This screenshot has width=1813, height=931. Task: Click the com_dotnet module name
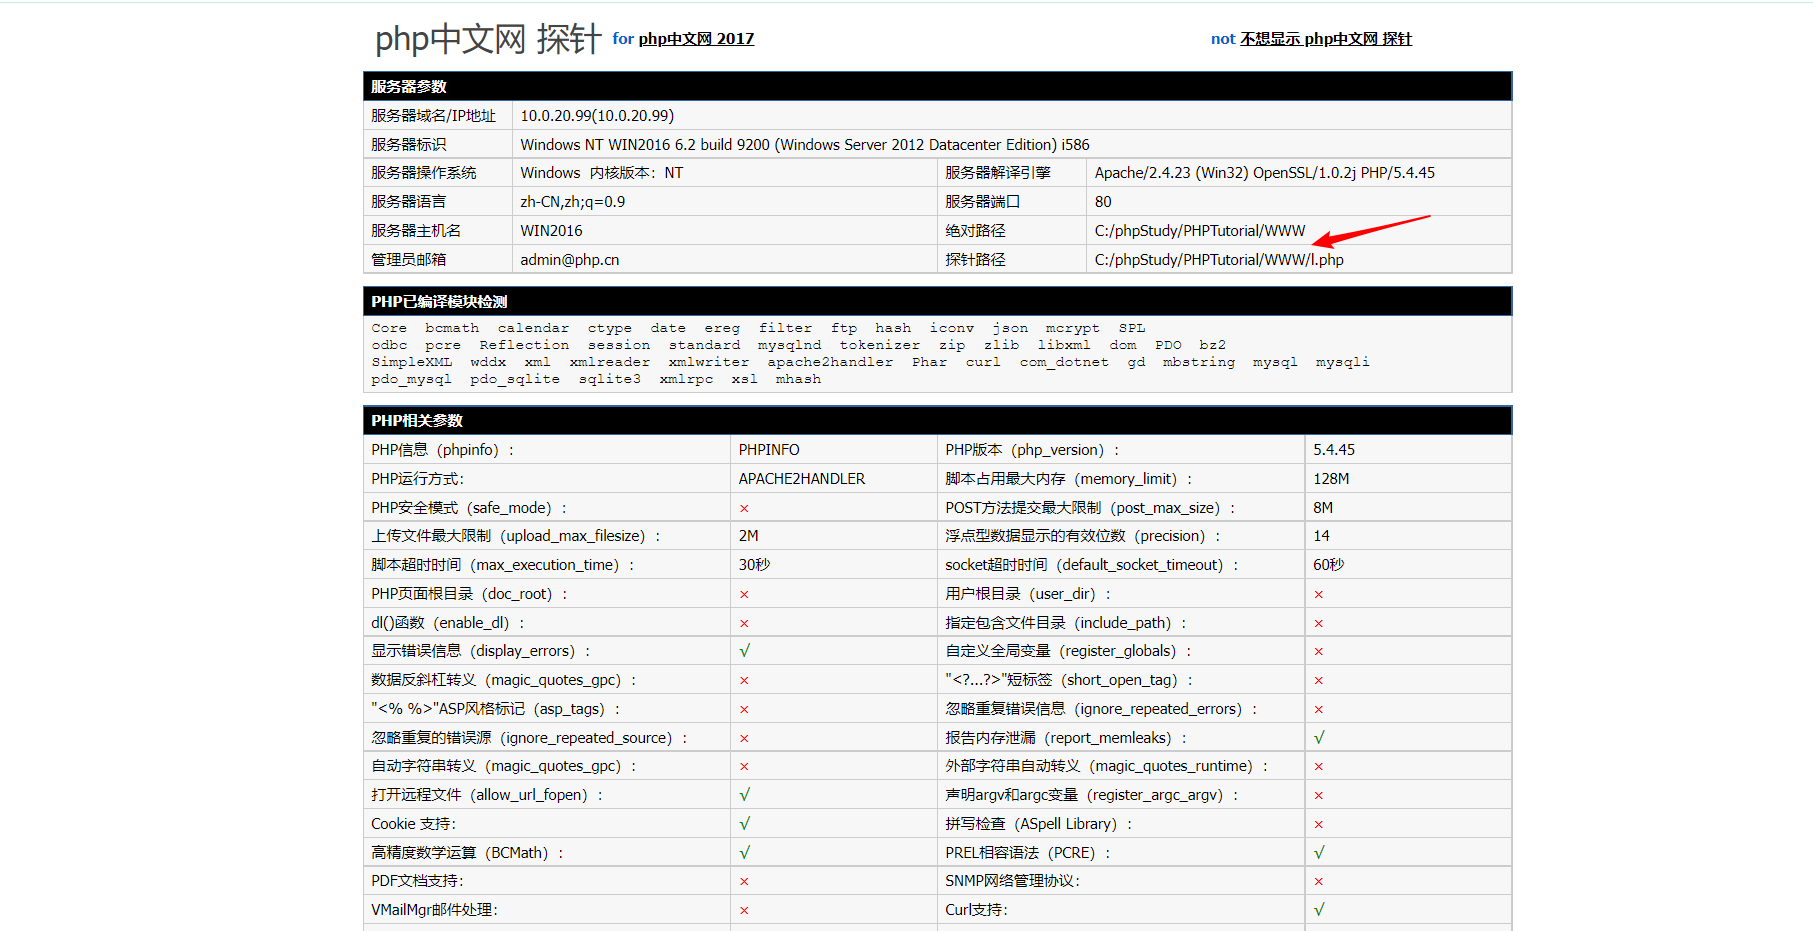(x=1064, y=362)
